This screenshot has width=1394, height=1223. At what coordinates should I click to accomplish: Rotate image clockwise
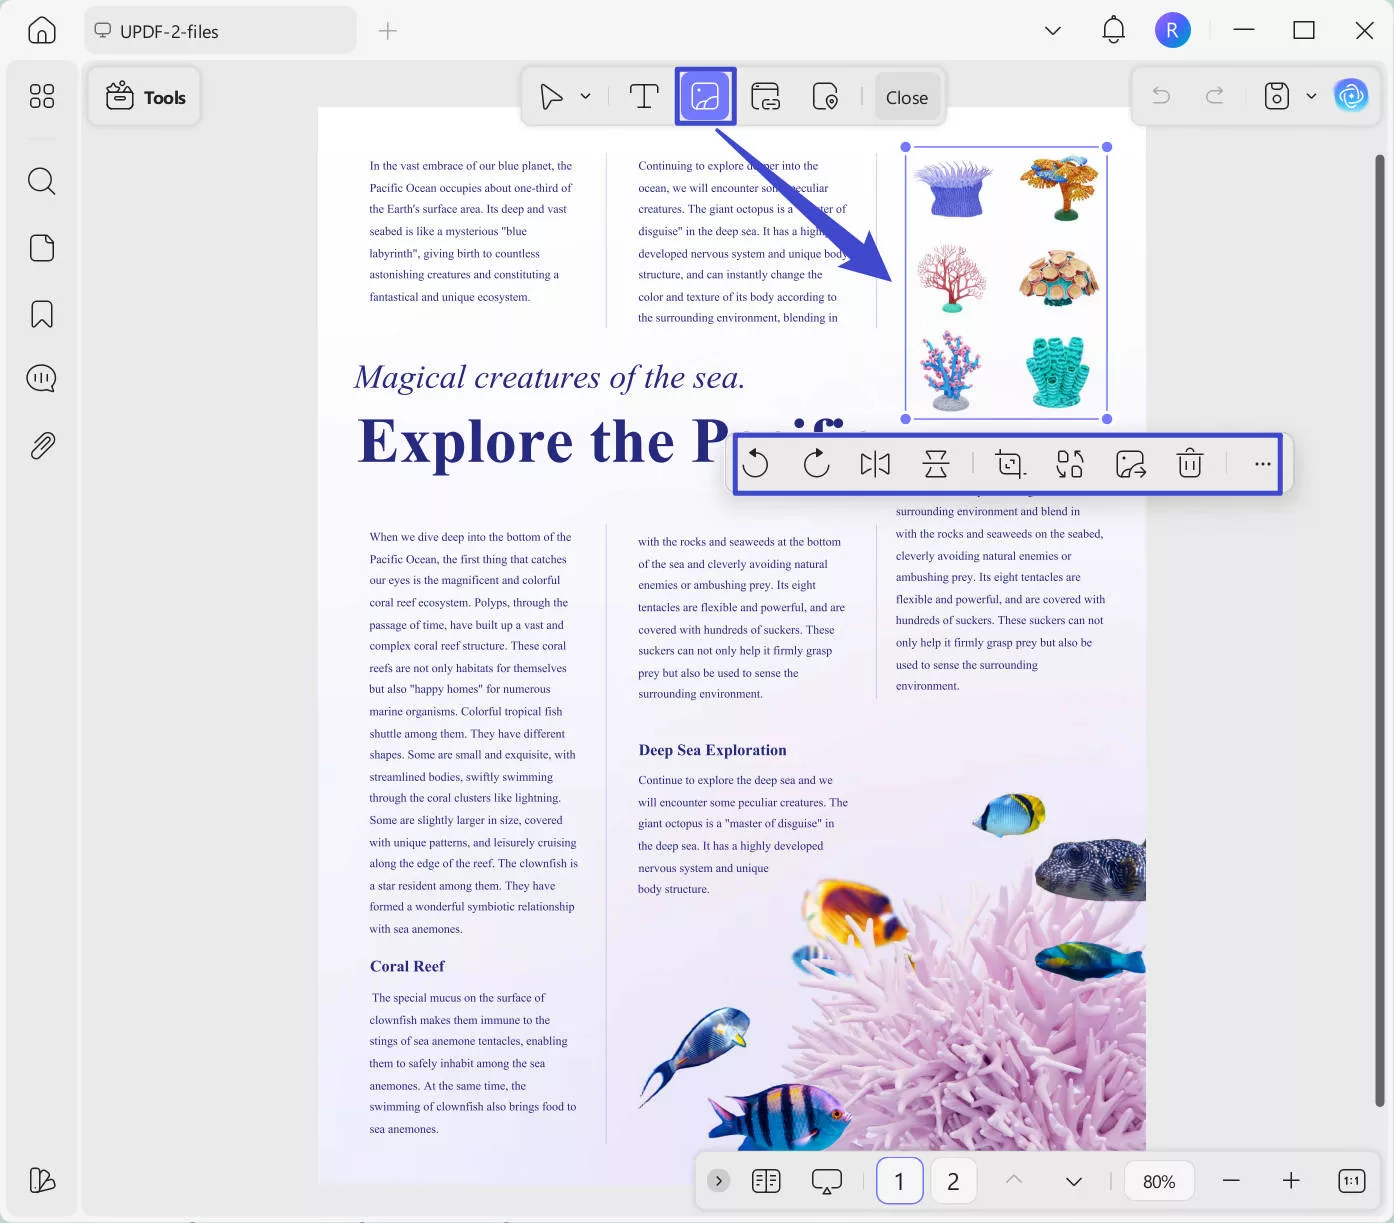pos(816,464)
